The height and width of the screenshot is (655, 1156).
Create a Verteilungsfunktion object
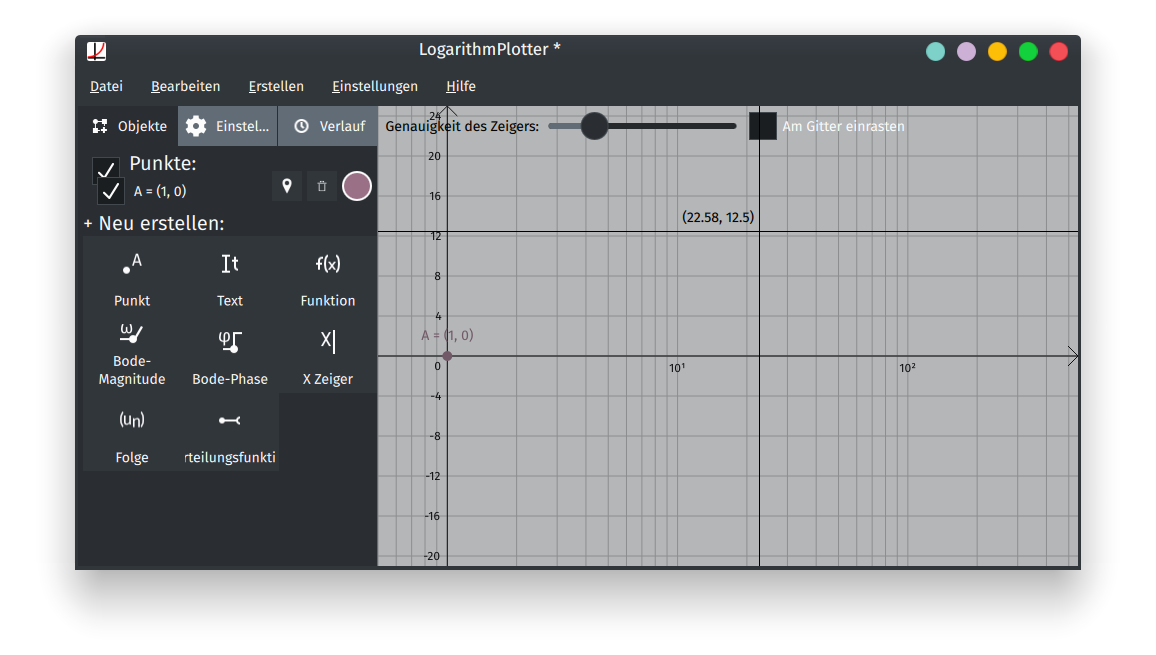[229, 432]
